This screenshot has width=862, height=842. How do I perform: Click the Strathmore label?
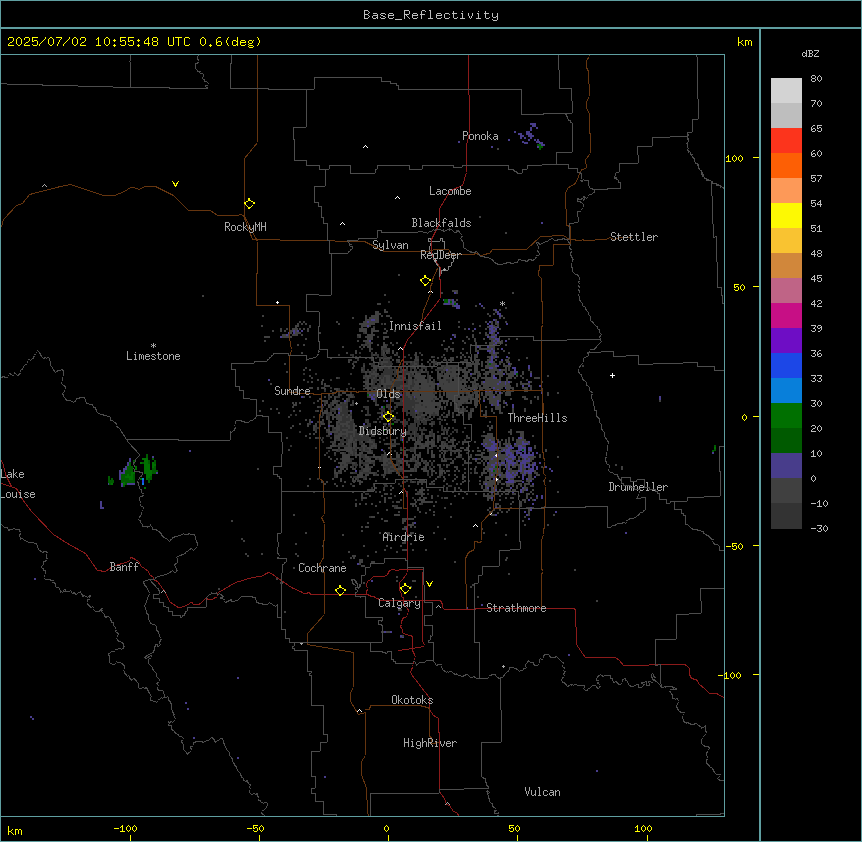click(516, 608)
